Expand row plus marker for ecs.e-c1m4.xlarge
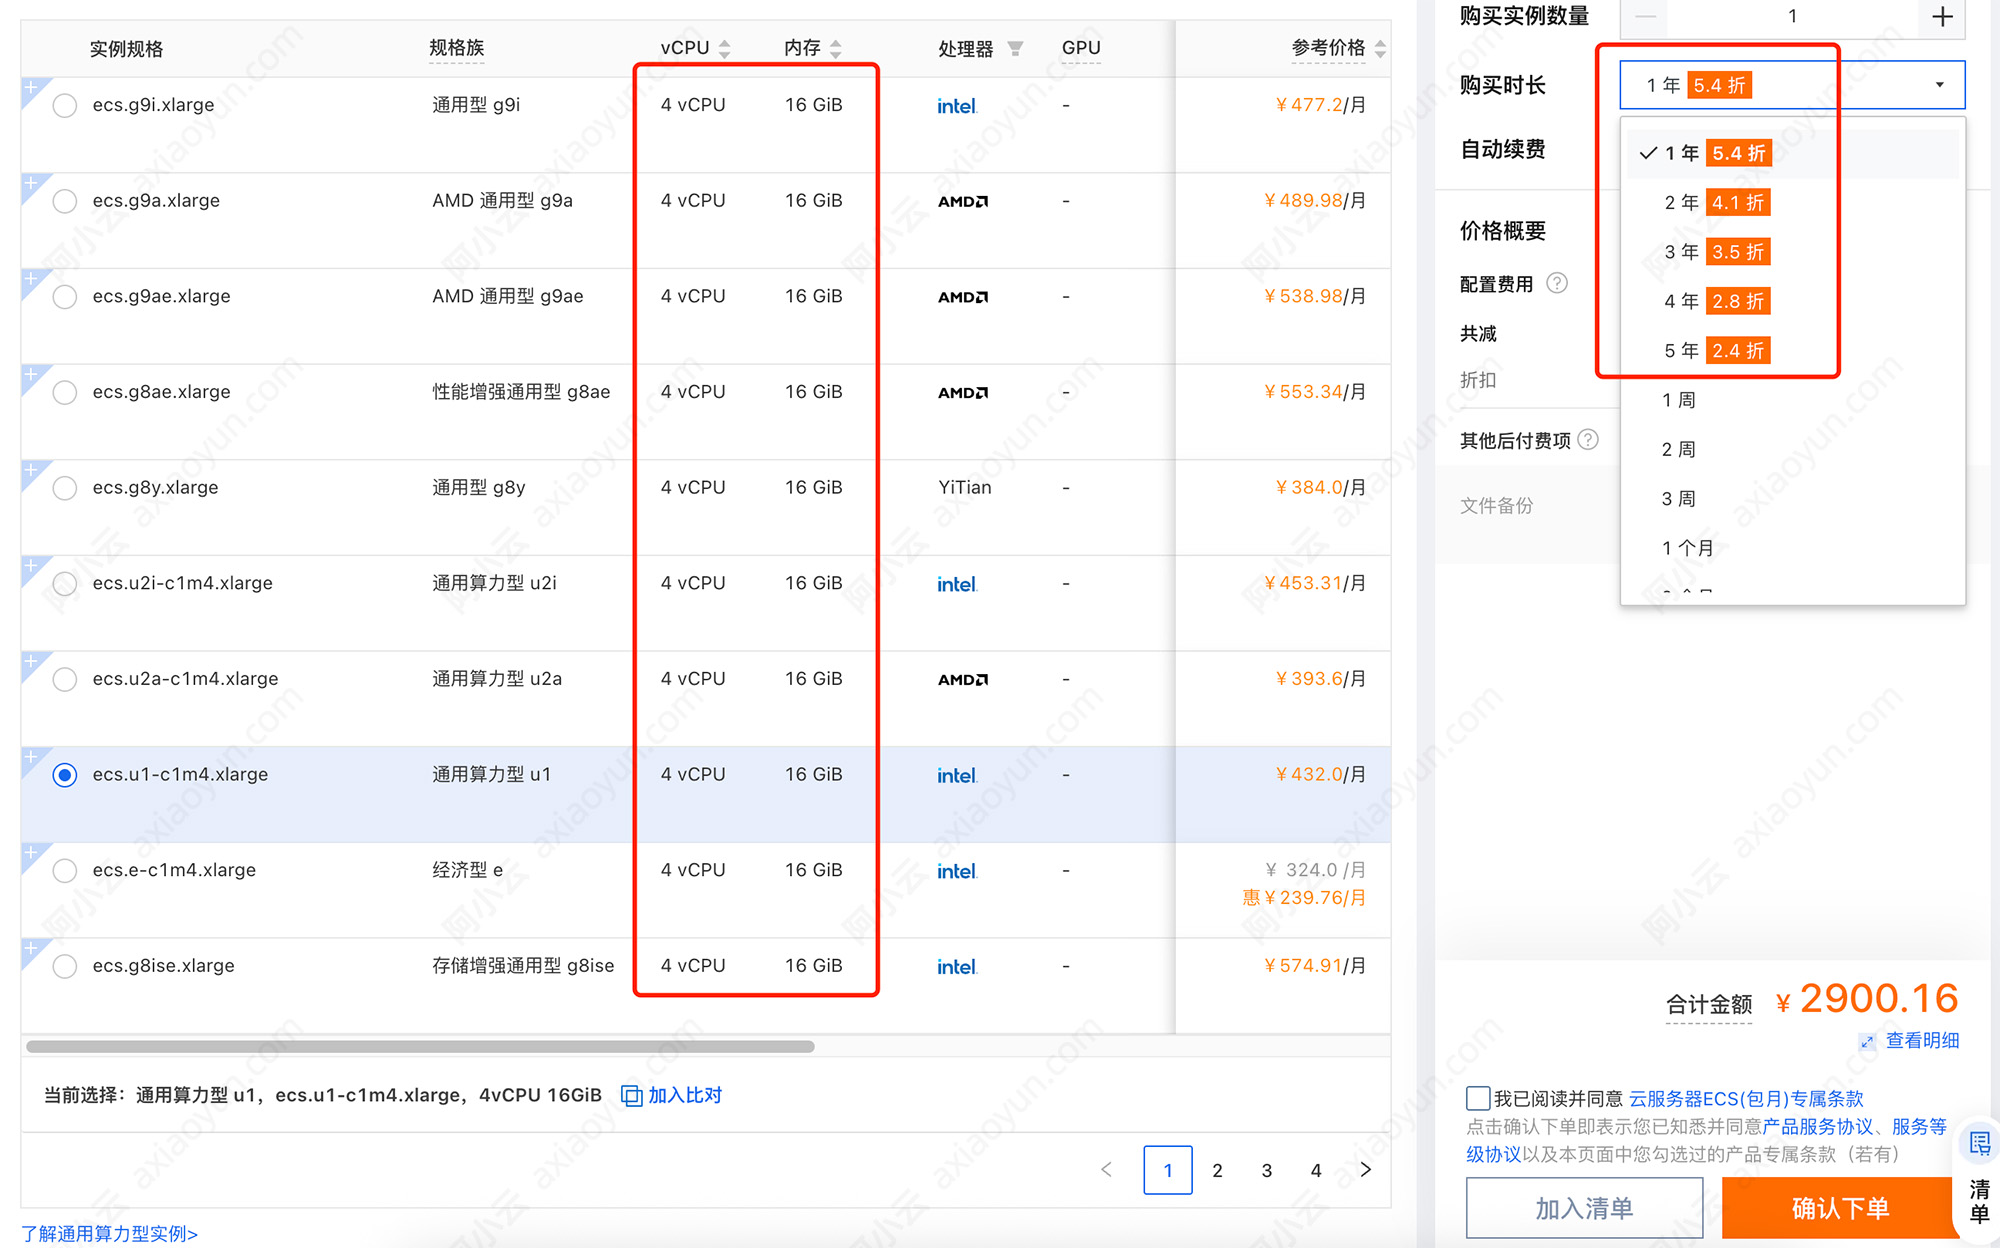Viewport: 2000px width, 1248px height. (31, 852)
